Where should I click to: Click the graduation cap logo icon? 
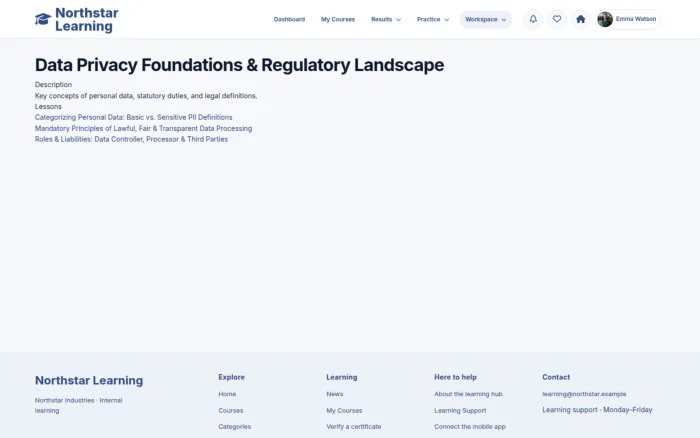pyautogui.click(x=43, y=19)
